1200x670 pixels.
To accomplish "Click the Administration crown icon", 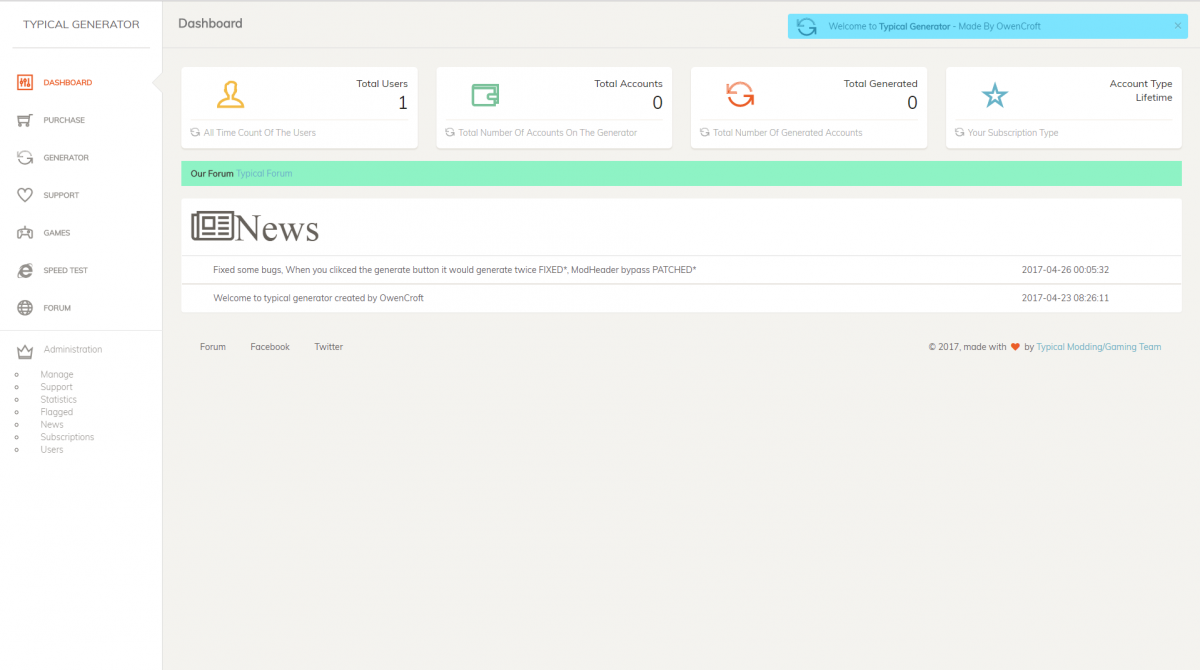I will (25, 350).
